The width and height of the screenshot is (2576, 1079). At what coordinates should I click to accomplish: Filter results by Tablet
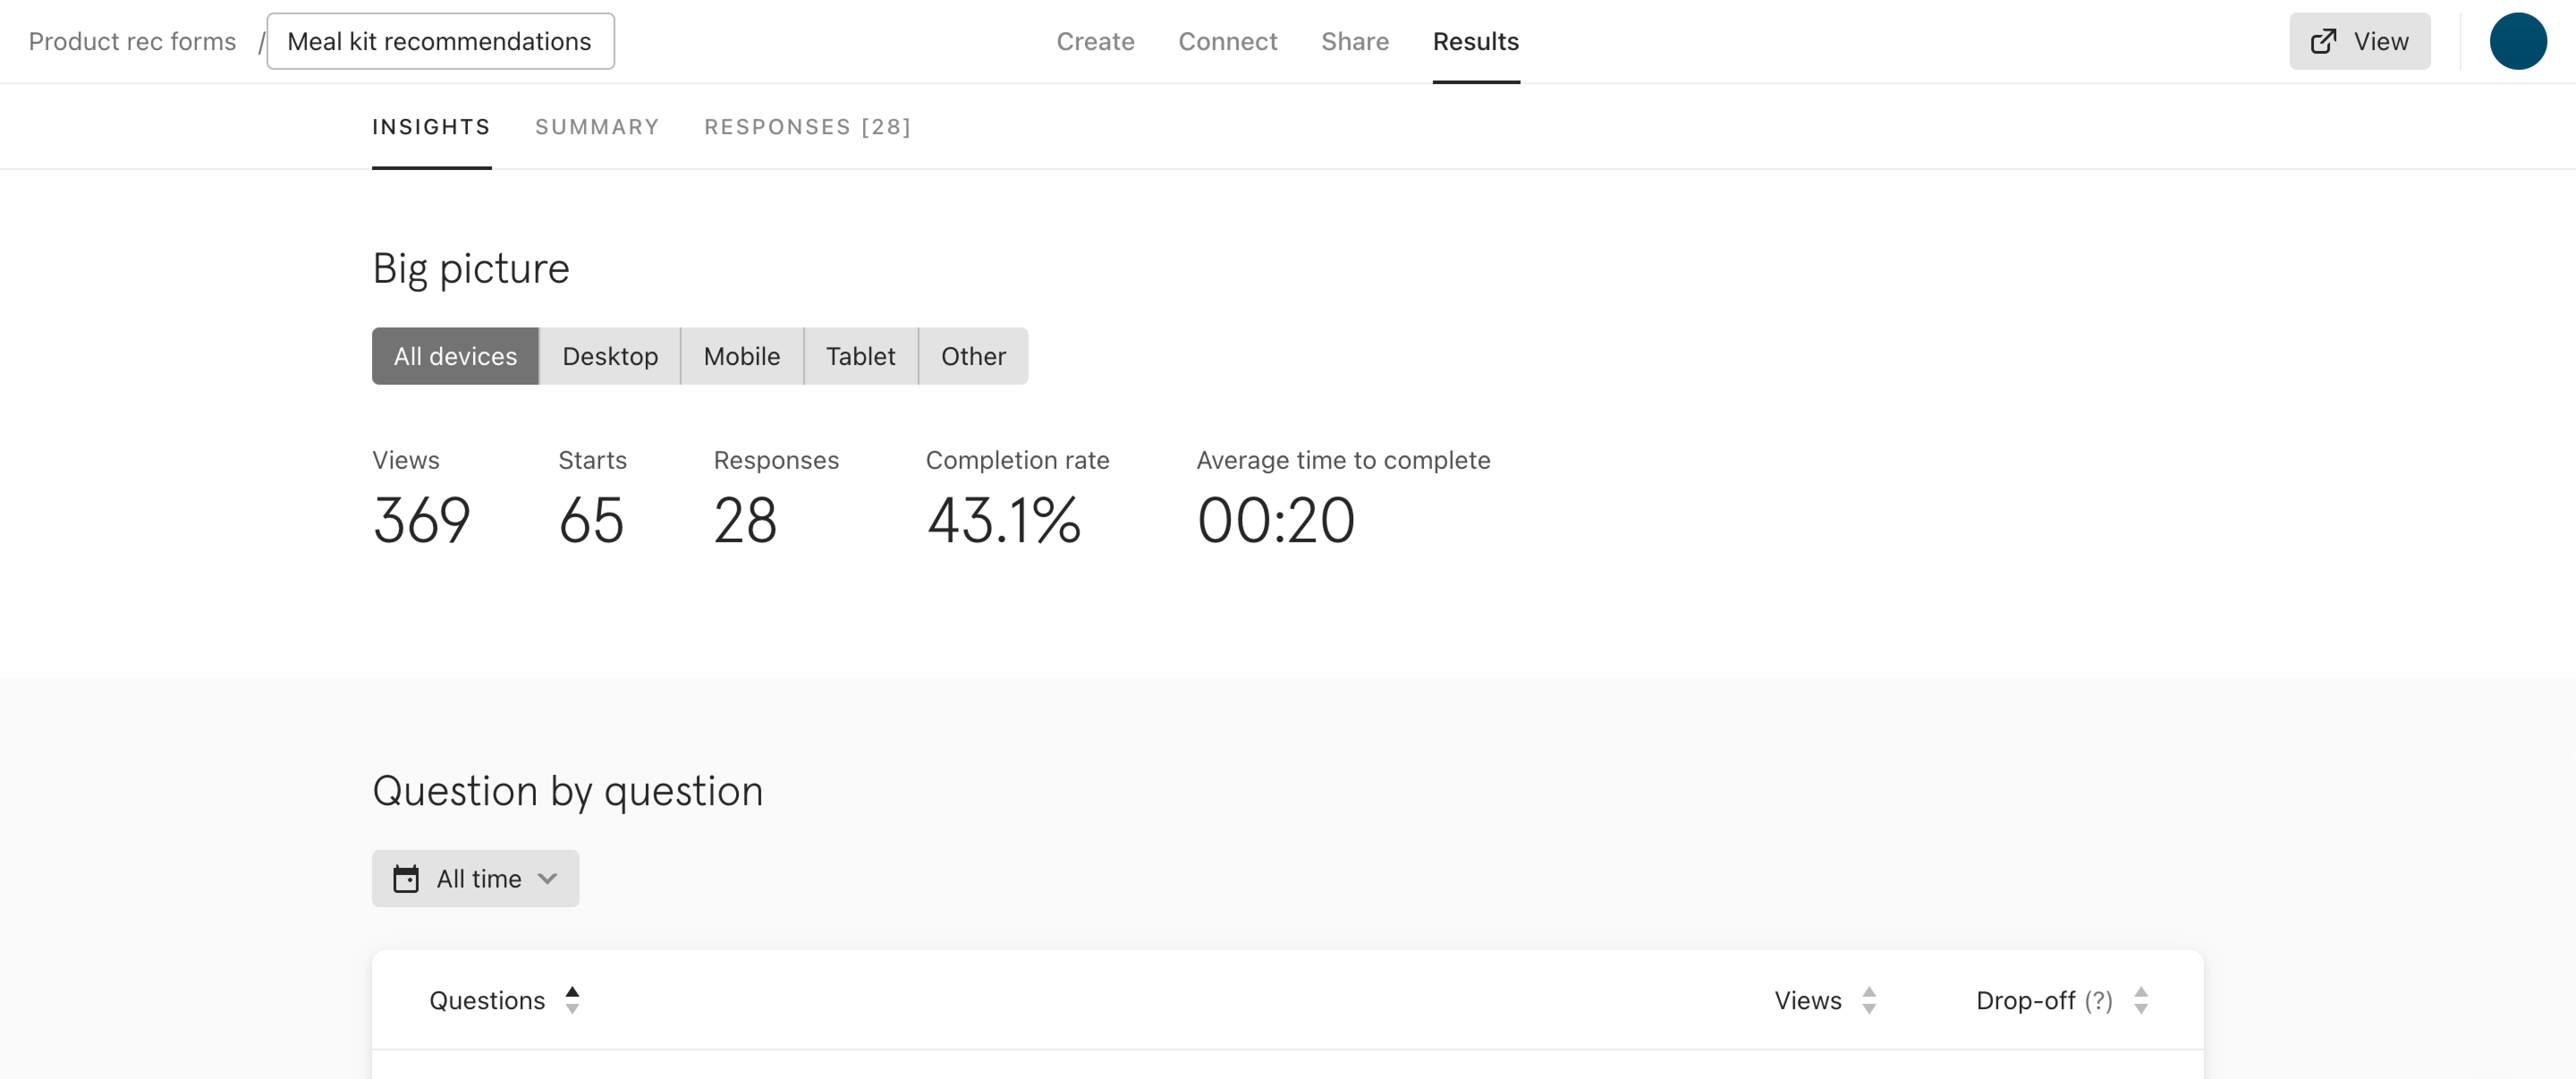(860, 356)
